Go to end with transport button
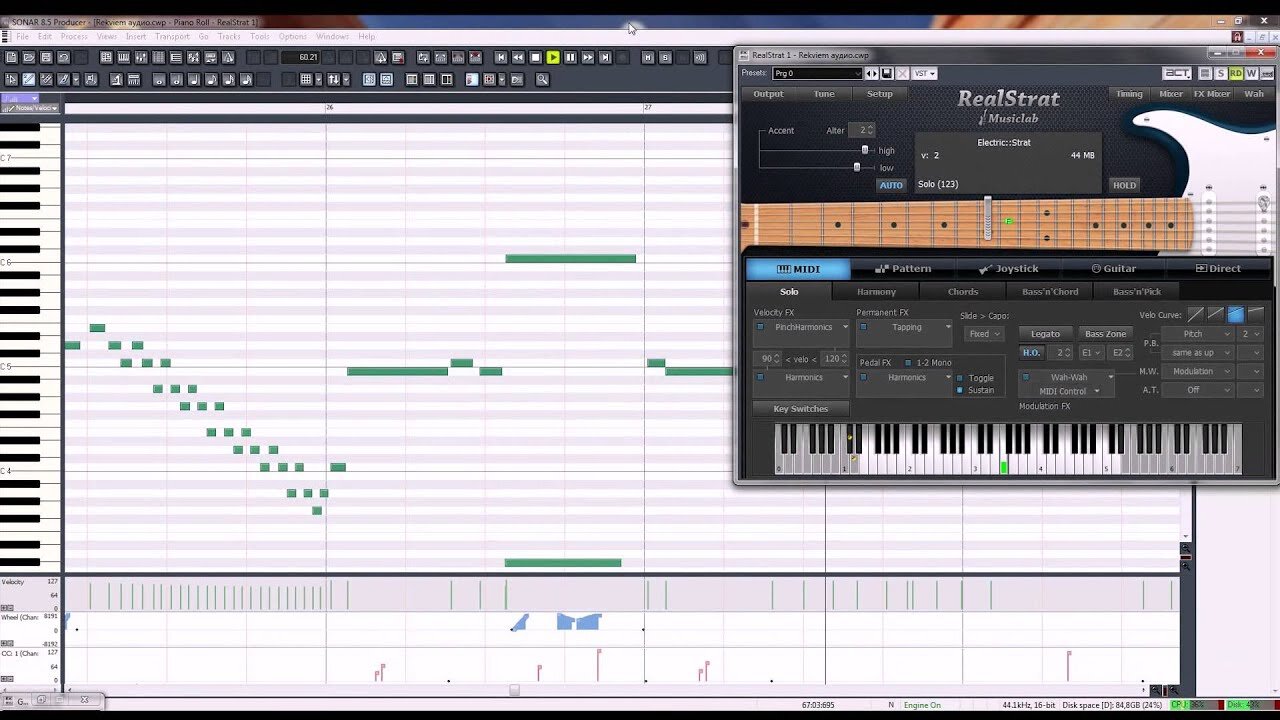Screen dimensions: 1280x720 [x=605, y=58]
